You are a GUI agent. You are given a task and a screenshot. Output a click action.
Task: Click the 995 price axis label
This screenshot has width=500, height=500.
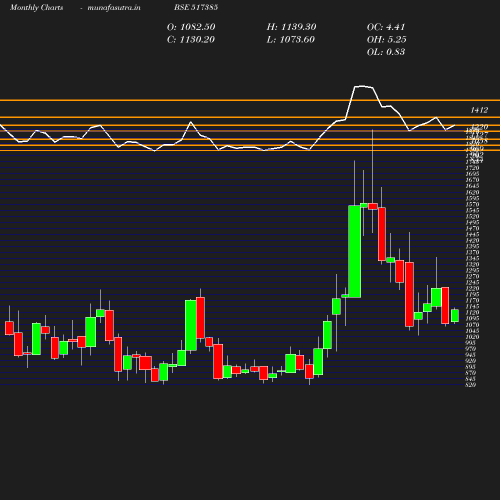click(471, 343)
